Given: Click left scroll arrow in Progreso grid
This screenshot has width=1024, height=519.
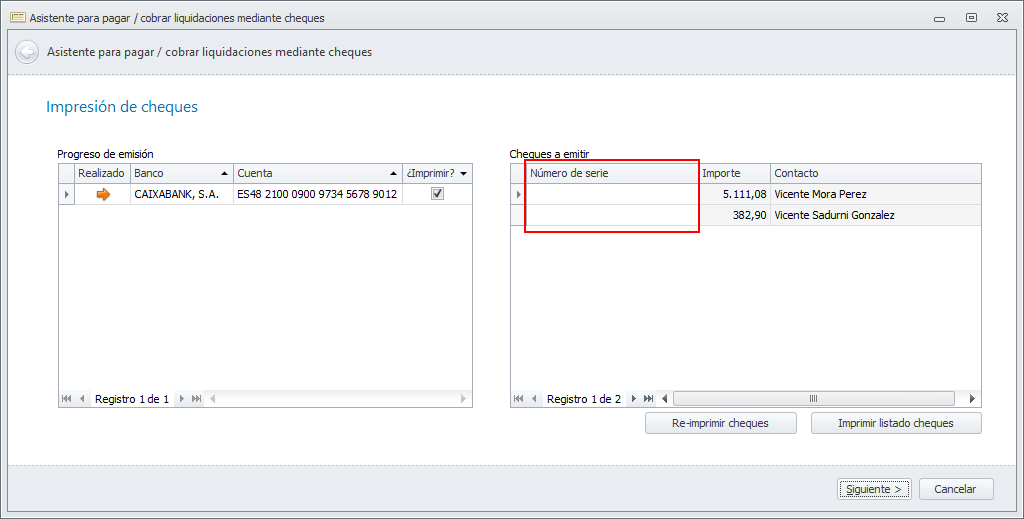Looking at the screenshot, I should [x=213, y=398].
